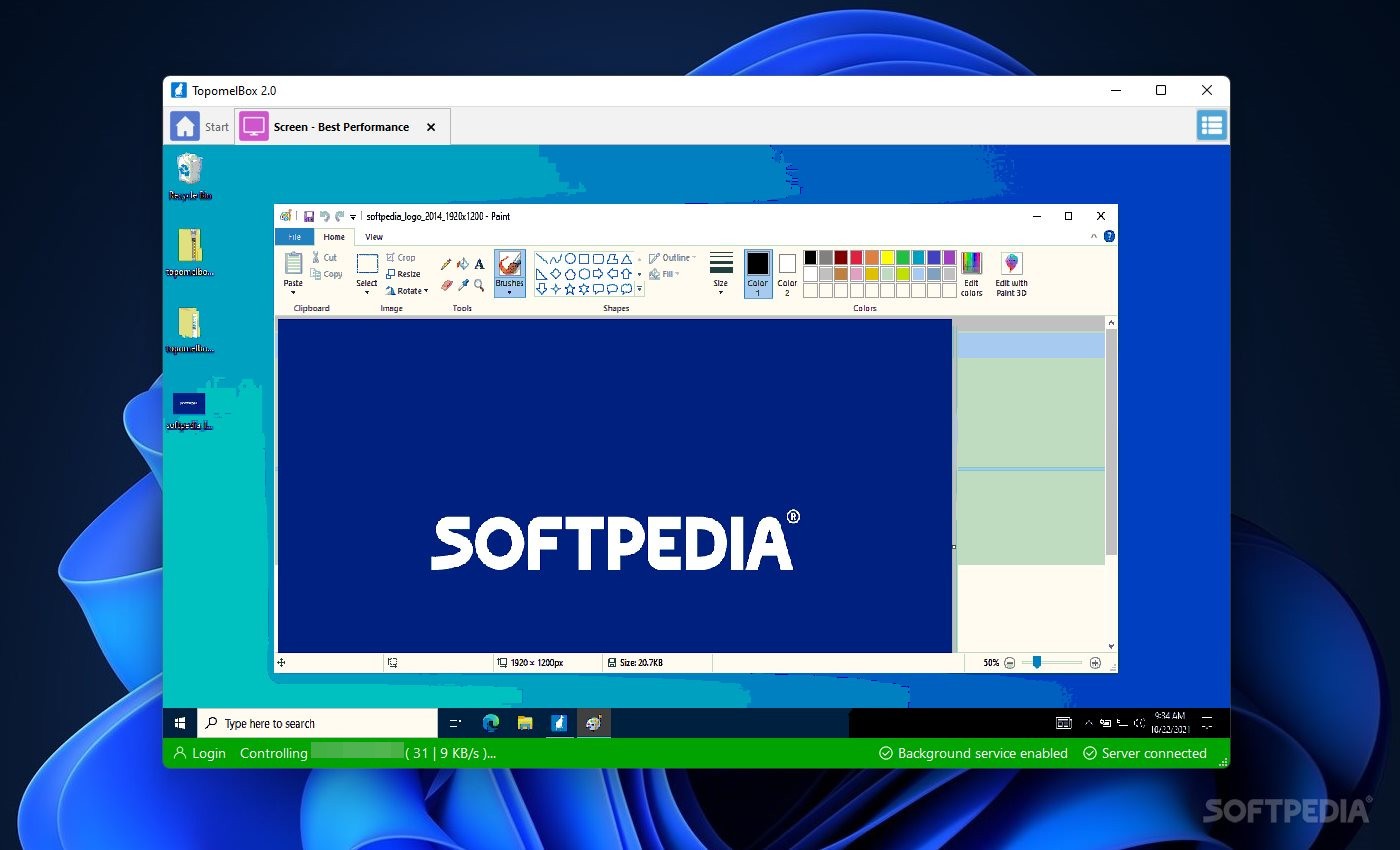1400x850 pixels.
Task: Select Color 2 box
Action: [x=787, y=273]
